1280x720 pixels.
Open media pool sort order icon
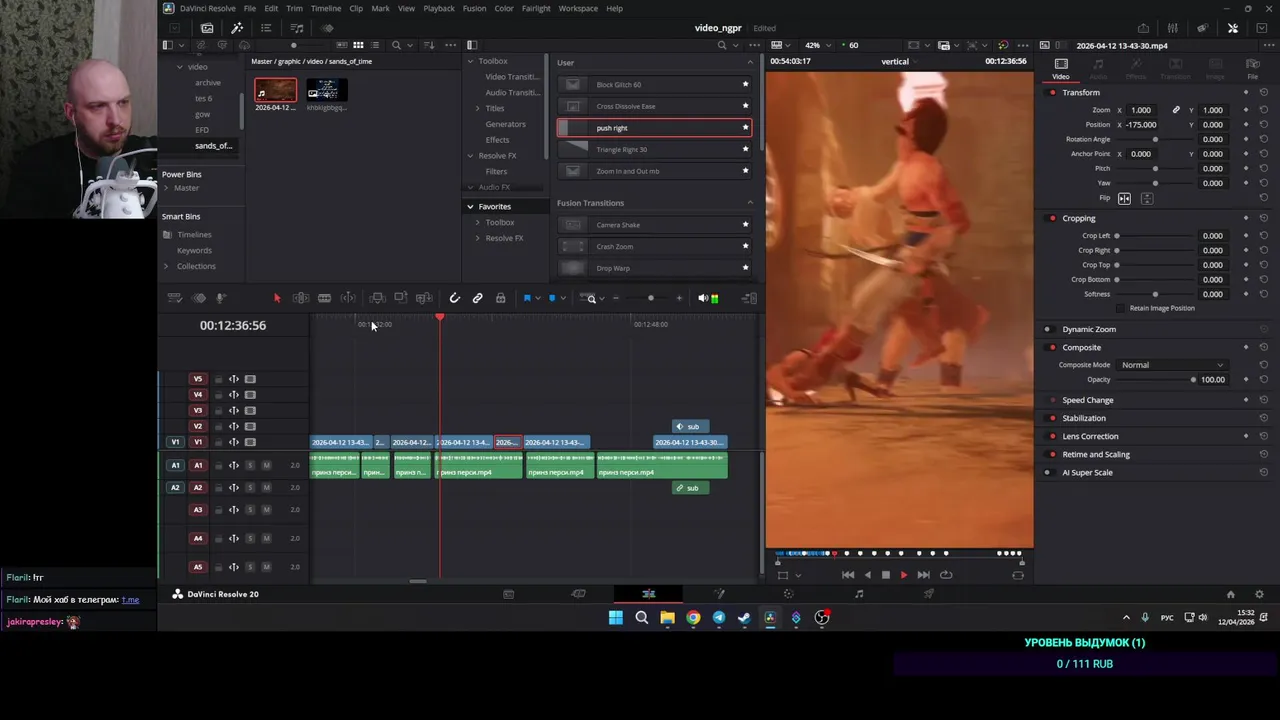pyautogui.click(x=431, y=45)
